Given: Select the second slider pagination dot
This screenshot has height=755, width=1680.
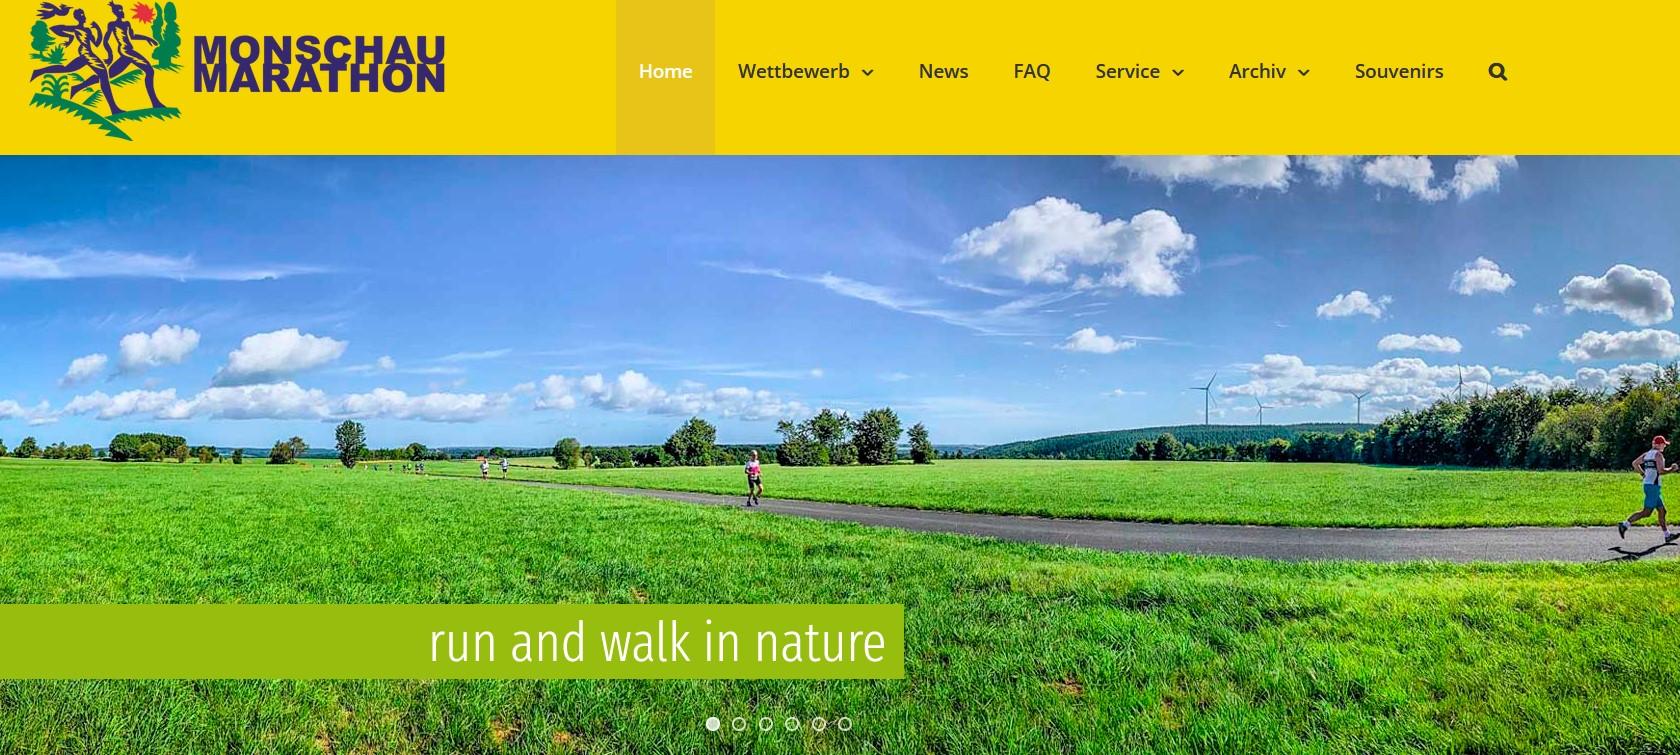Looking at the screenshot, I should tap(739, 724).
